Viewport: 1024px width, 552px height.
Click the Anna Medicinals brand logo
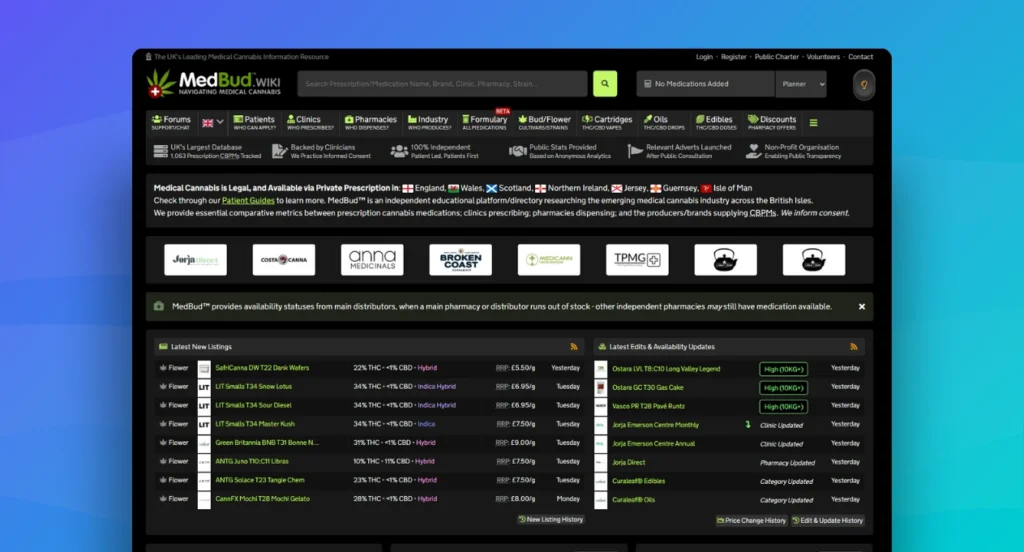tap(372, 260)
